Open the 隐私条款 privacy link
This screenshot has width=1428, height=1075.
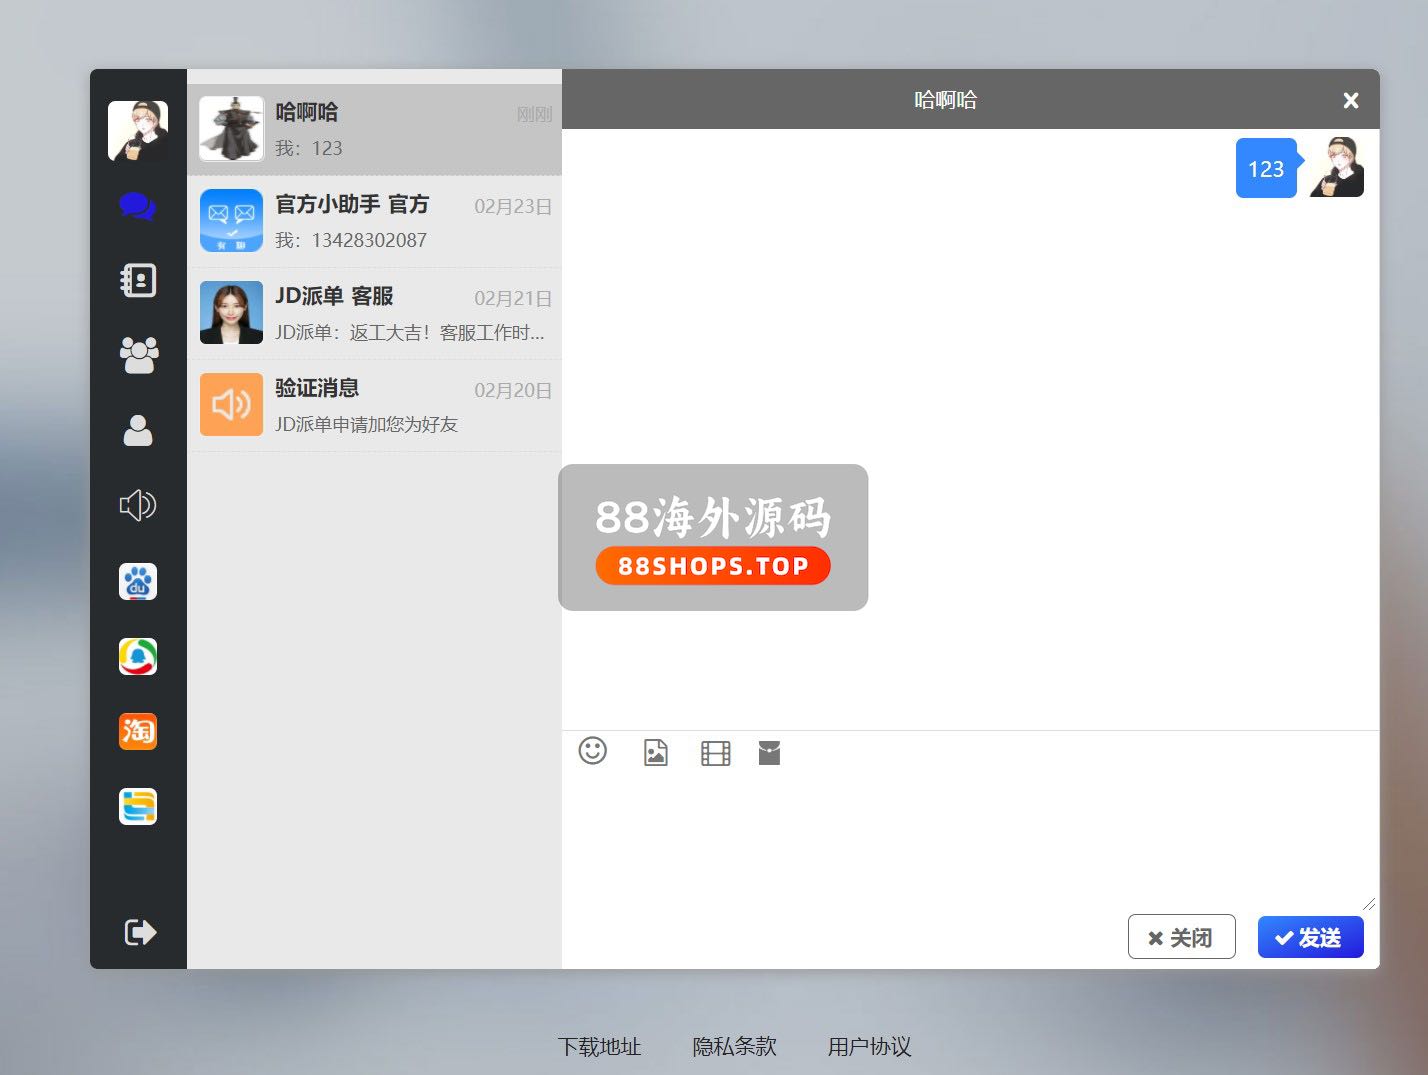734,1046
